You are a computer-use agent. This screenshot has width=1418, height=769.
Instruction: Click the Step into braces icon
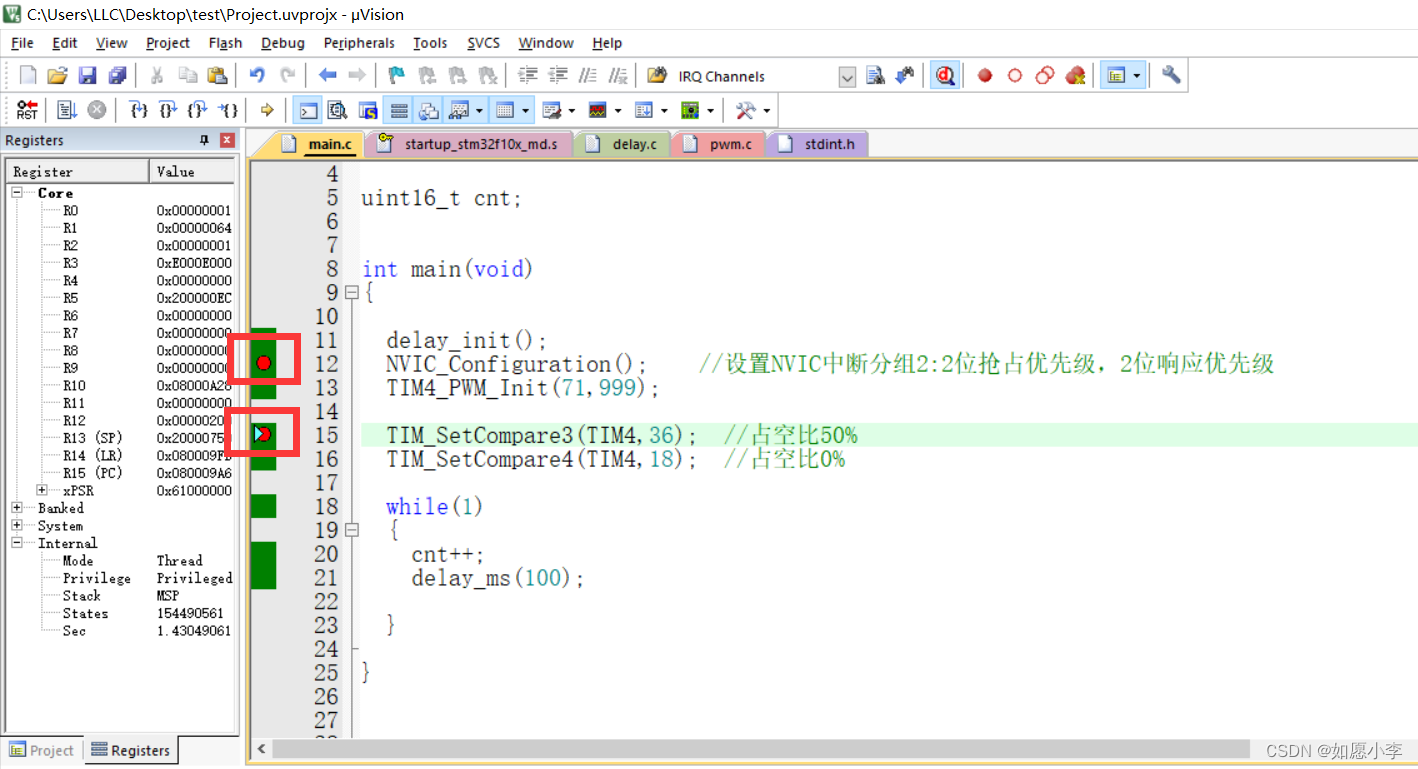tap(139, 110)
